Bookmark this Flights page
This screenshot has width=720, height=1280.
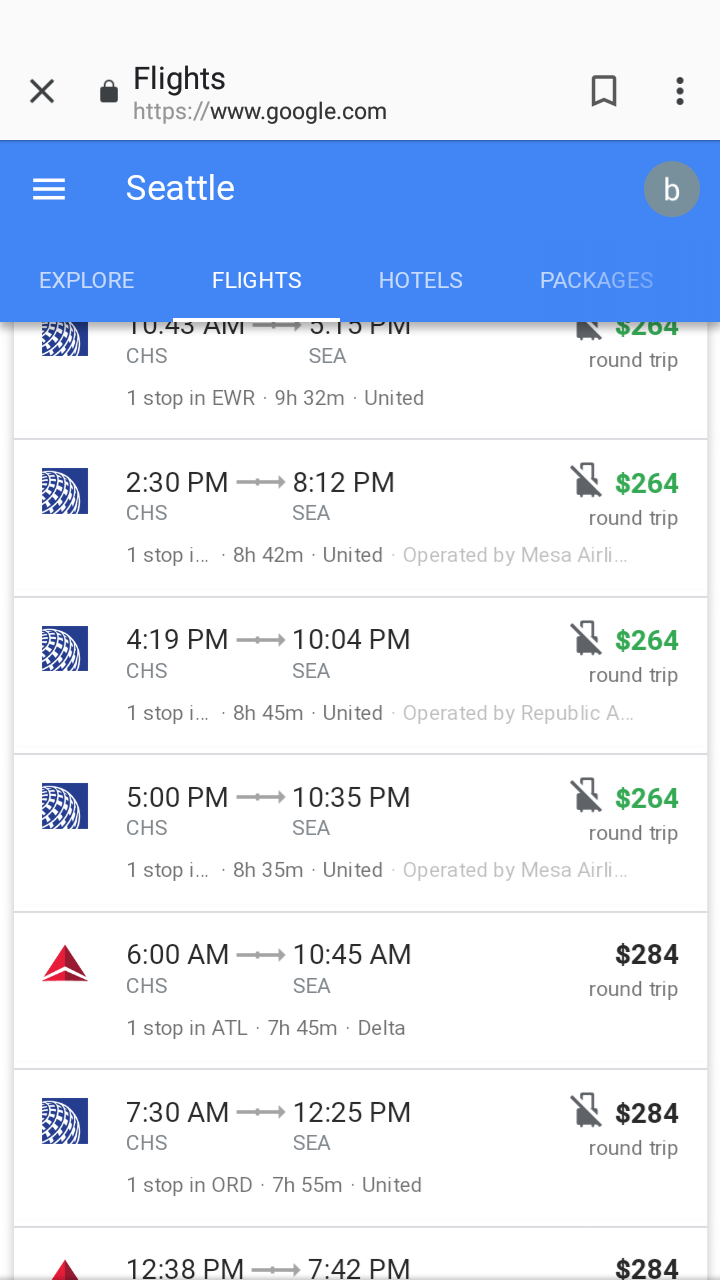[x=603, y=91]
